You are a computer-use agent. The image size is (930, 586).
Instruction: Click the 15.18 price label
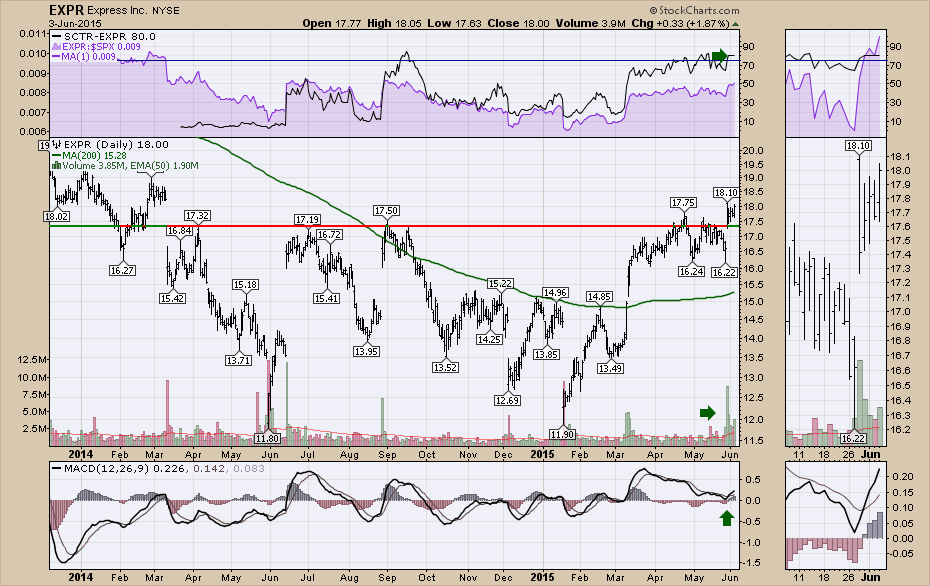(245, 285)
